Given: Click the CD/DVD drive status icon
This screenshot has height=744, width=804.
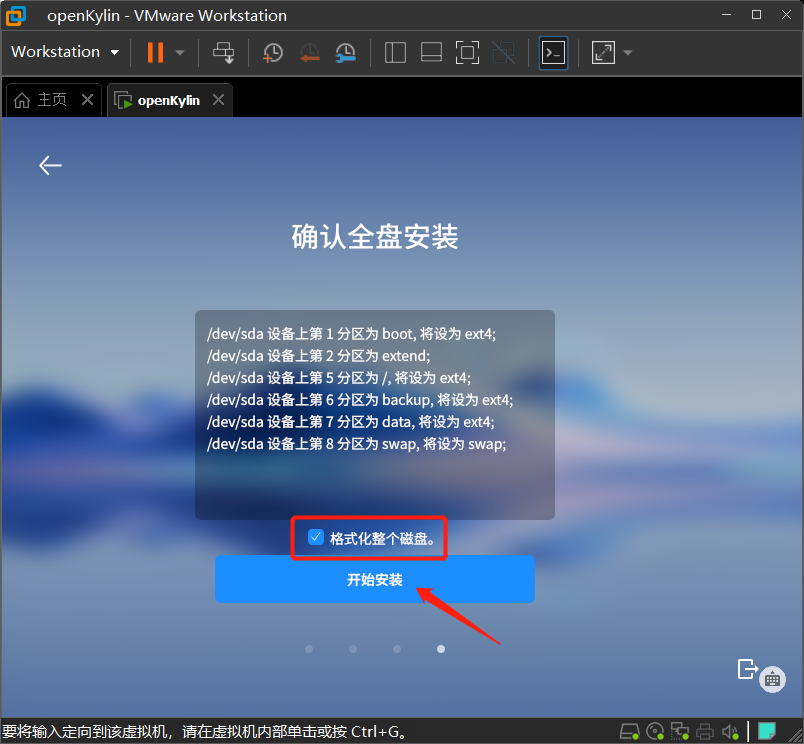Looking at the screenshot, I should point(655,731).
